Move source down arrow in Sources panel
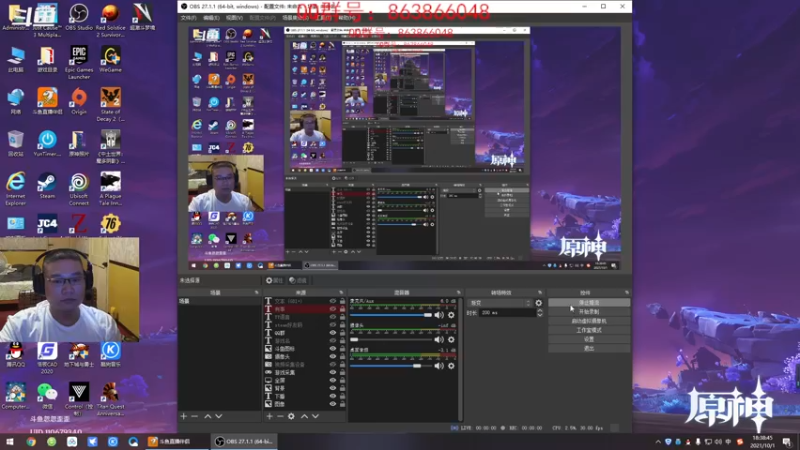Viewport: 800px width, 450px height. coord(315,416)
